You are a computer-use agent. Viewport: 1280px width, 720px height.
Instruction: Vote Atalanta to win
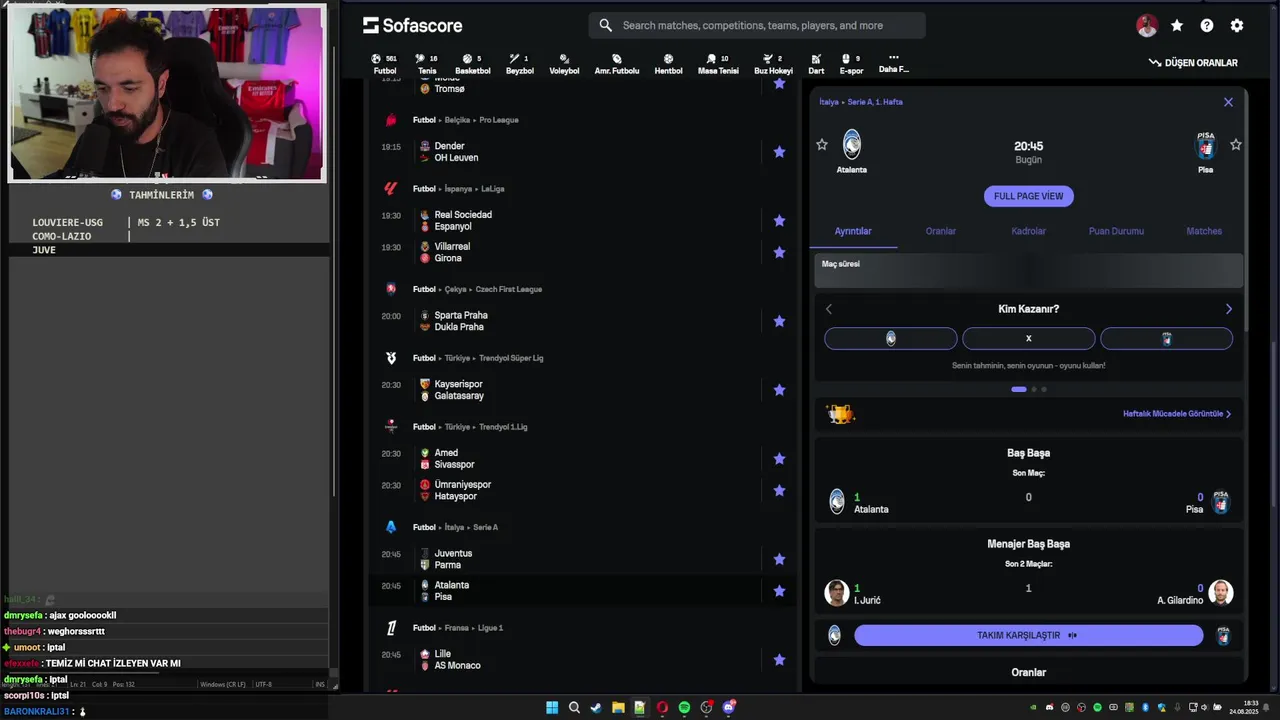click(x=890, y=339)
